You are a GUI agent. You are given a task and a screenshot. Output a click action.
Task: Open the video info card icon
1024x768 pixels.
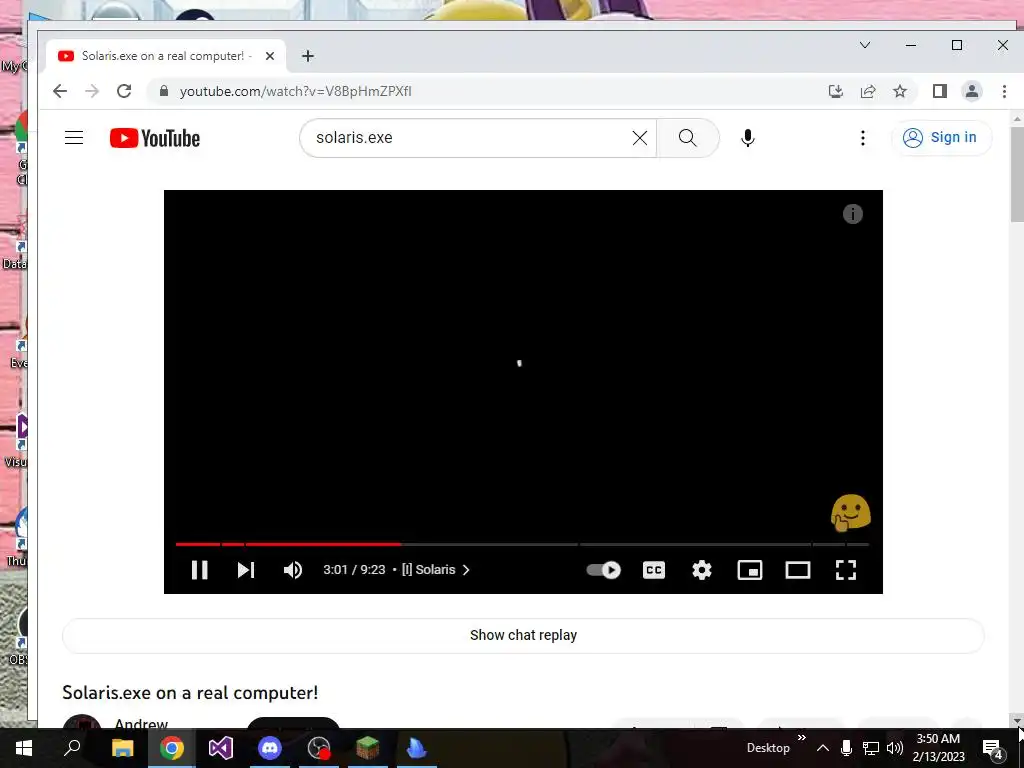tap(852, 214)
